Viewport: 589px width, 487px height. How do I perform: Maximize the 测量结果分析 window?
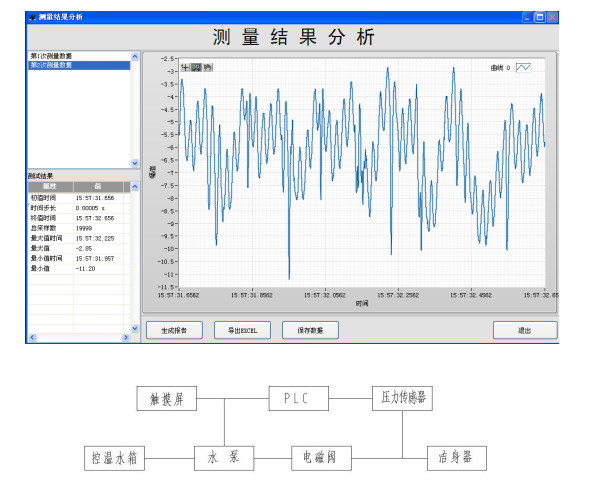(x=540, y=17)
